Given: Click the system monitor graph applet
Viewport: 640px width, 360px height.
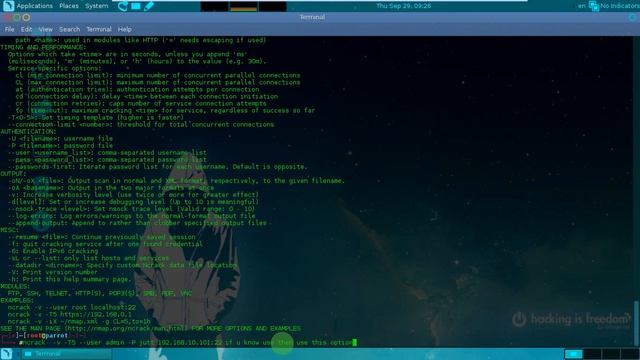Looking at the screenshot, I should pyautogui.click(x=243, y=6).
